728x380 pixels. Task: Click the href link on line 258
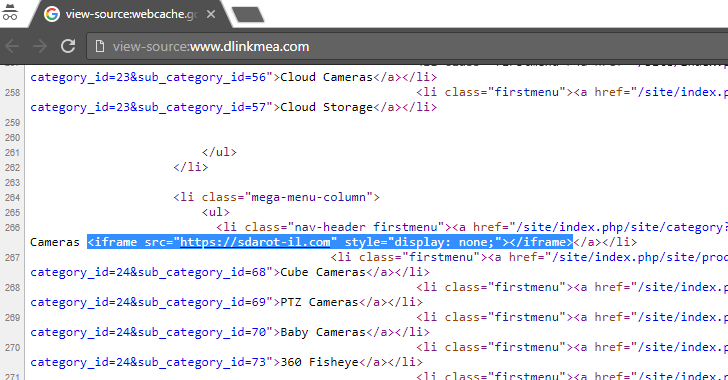pyautogui.click(x=682, y=92)
